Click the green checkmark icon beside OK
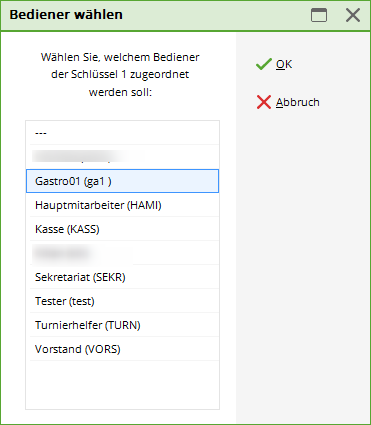 (x=264, y=64)
